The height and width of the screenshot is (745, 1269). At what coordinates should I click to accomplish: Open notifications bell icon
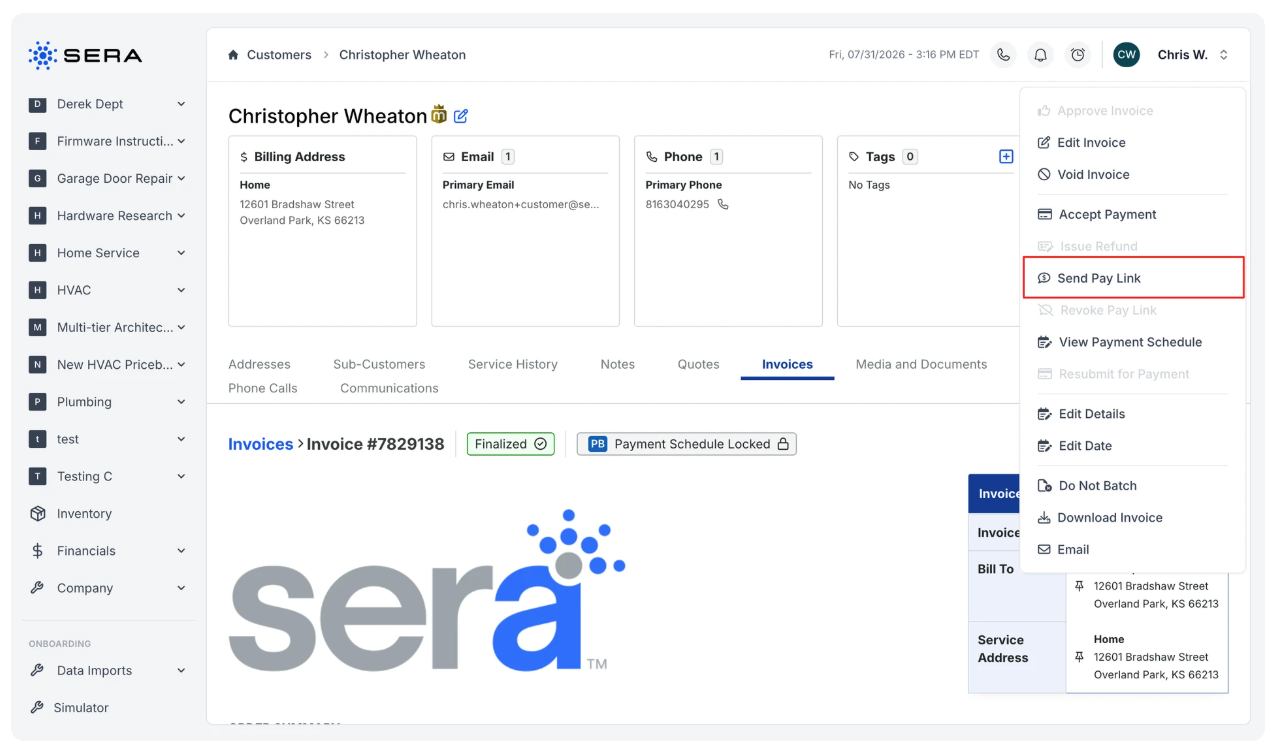click(1041, 55)
